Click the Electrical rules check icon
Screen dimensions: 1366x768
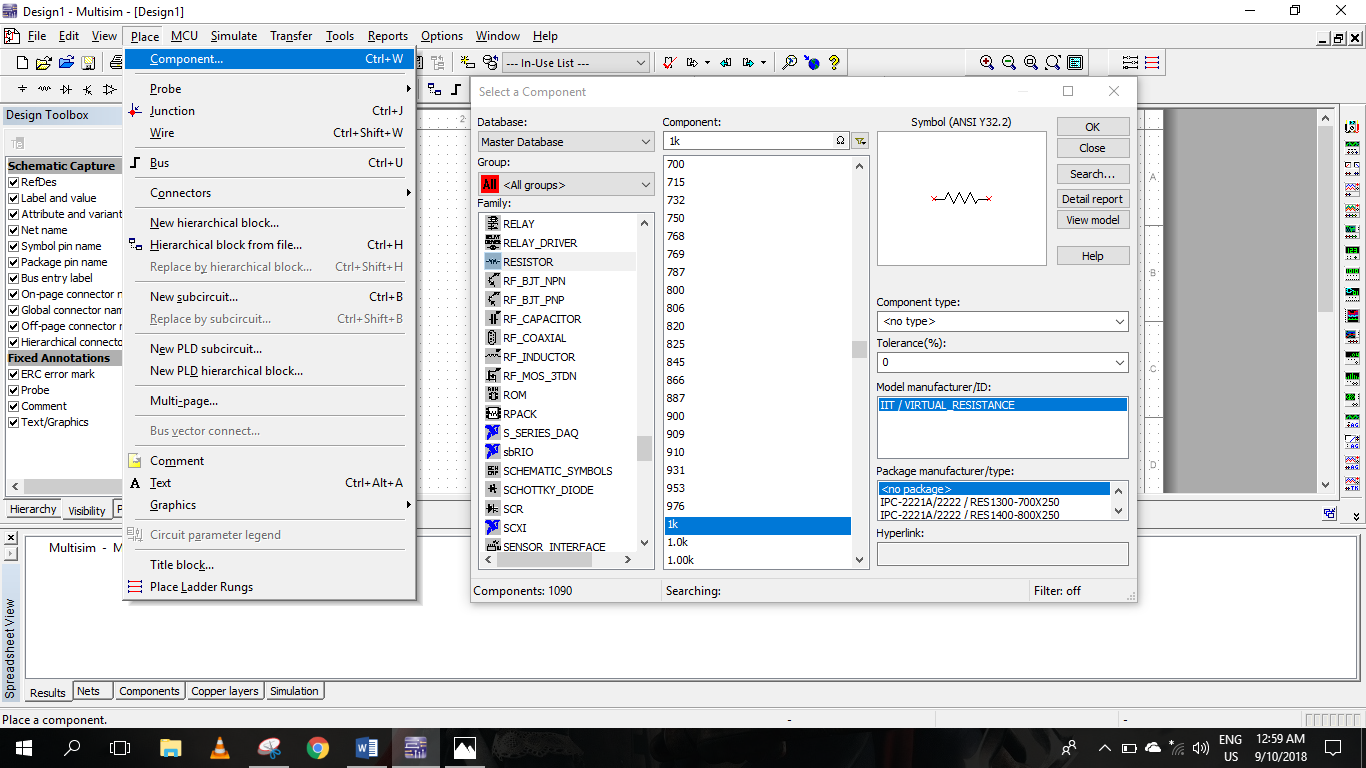(x=669, y=62)
